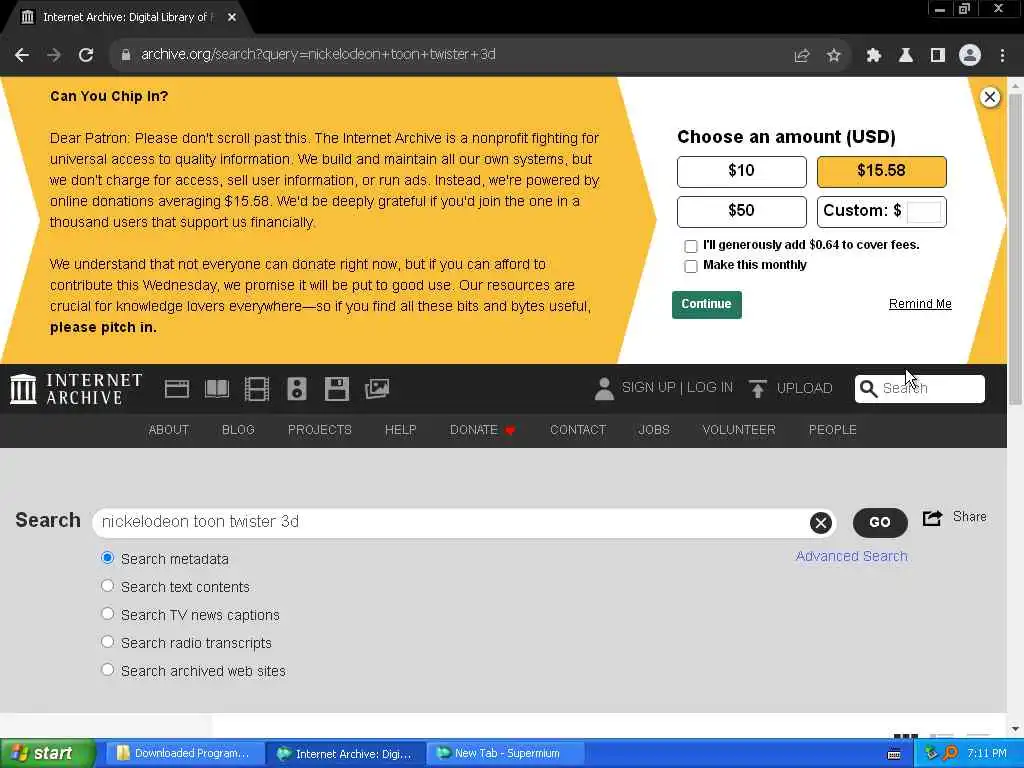Open the Images icon in nav bar

coord(377,389)
